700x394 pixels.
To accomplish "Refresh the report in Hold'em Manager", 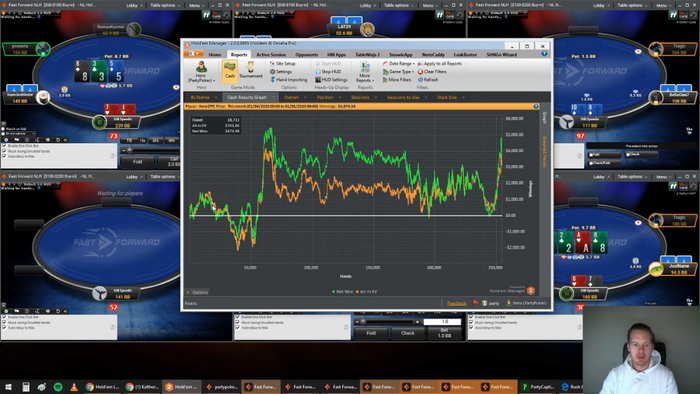I will coord(428,79).
